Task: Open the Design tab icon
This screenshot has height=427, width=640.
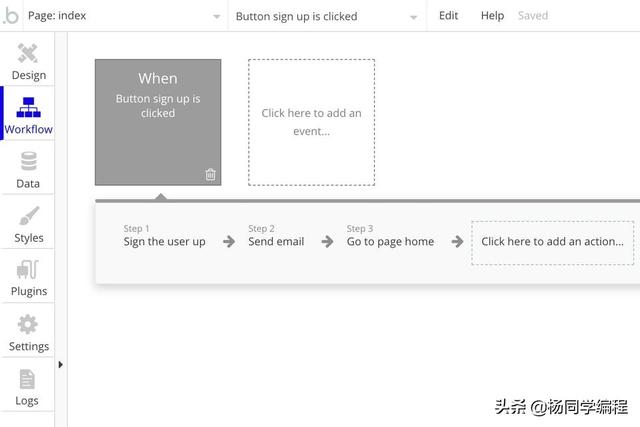Action: tap(28, 53)
